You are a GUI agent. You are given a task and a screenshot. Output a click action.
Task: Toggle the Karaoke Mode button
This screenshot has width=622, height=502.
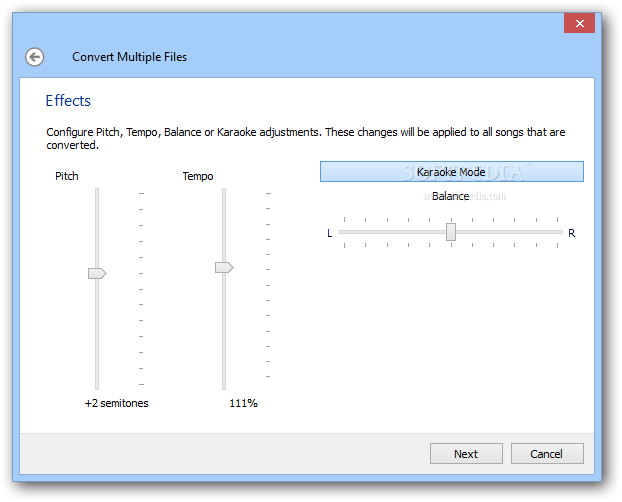pyautogui.click(x=451, y=172)
